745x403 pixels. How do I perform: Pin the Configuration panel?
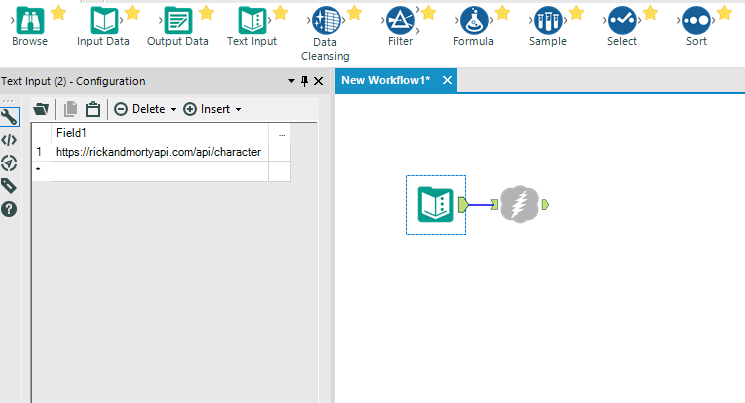(305, 81)
